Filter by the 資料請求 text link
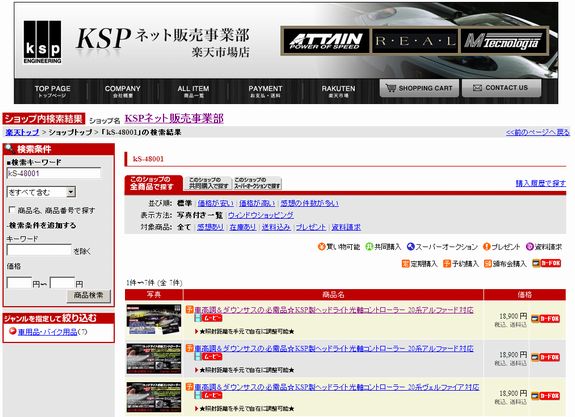Image resolution: width=575 pixels, height=417 pixels. coord(346,227)
